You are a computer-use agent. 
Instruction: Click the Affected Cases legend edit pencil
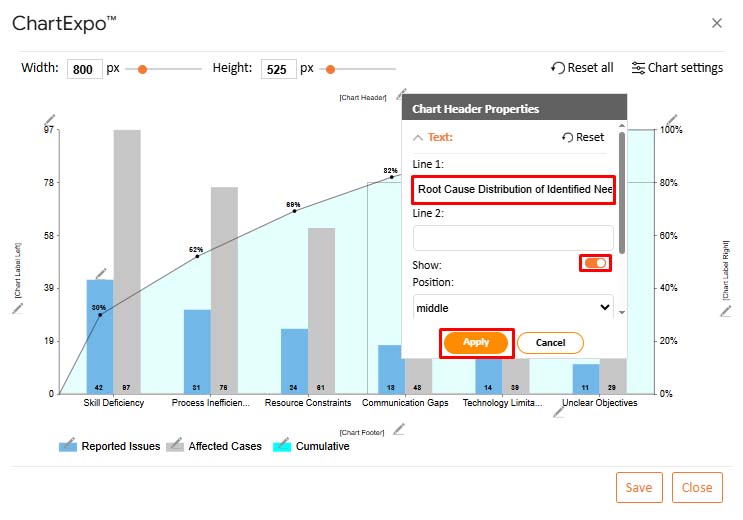tap(175, 443)
